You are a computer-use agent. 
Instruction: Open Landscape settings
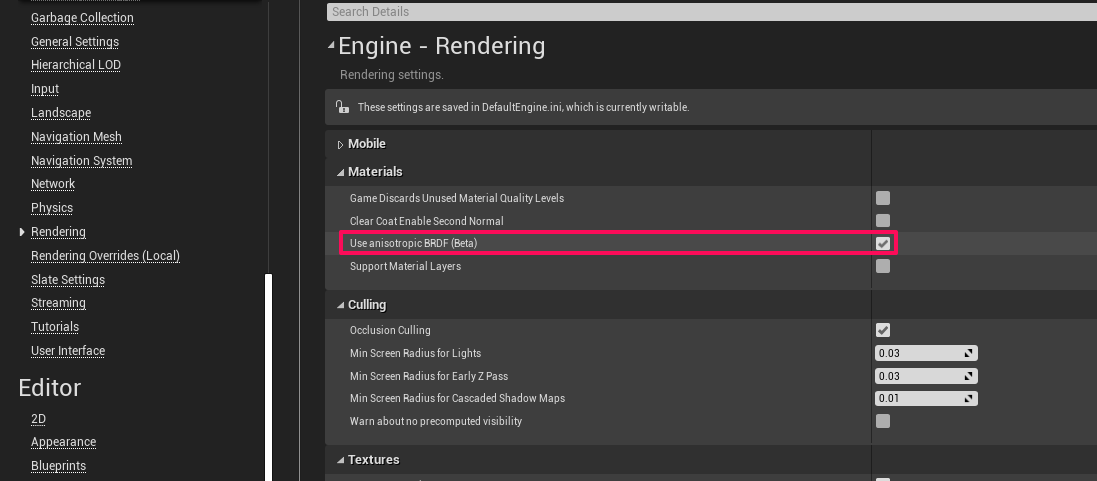[x=61, y=113]
